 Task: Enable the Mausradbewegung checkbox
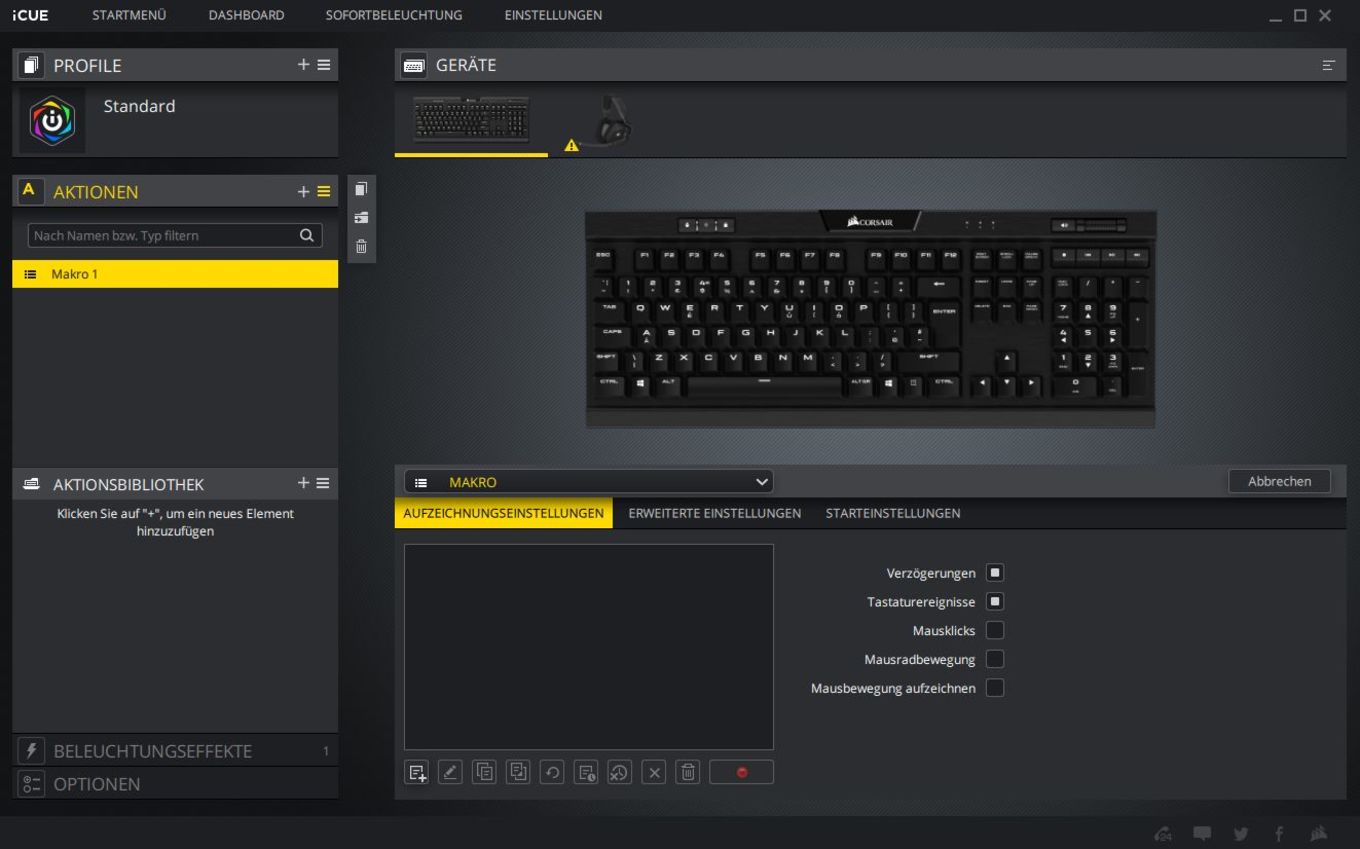tap(995, 659)
